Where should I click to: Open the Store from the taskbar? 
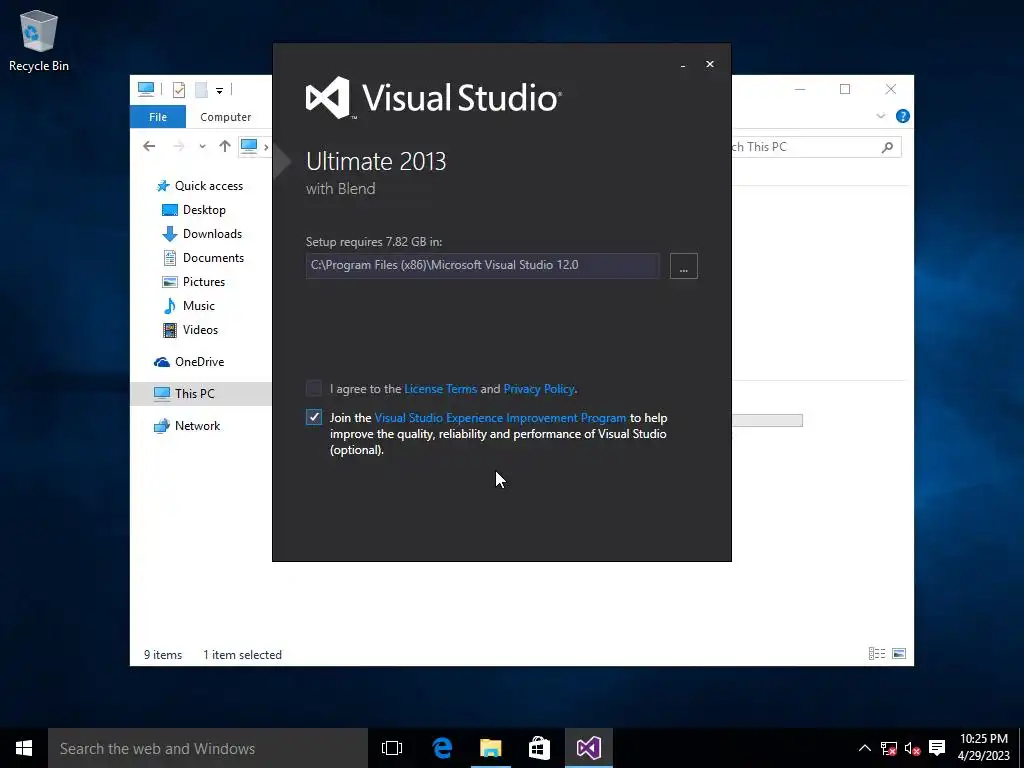(539, 748)
